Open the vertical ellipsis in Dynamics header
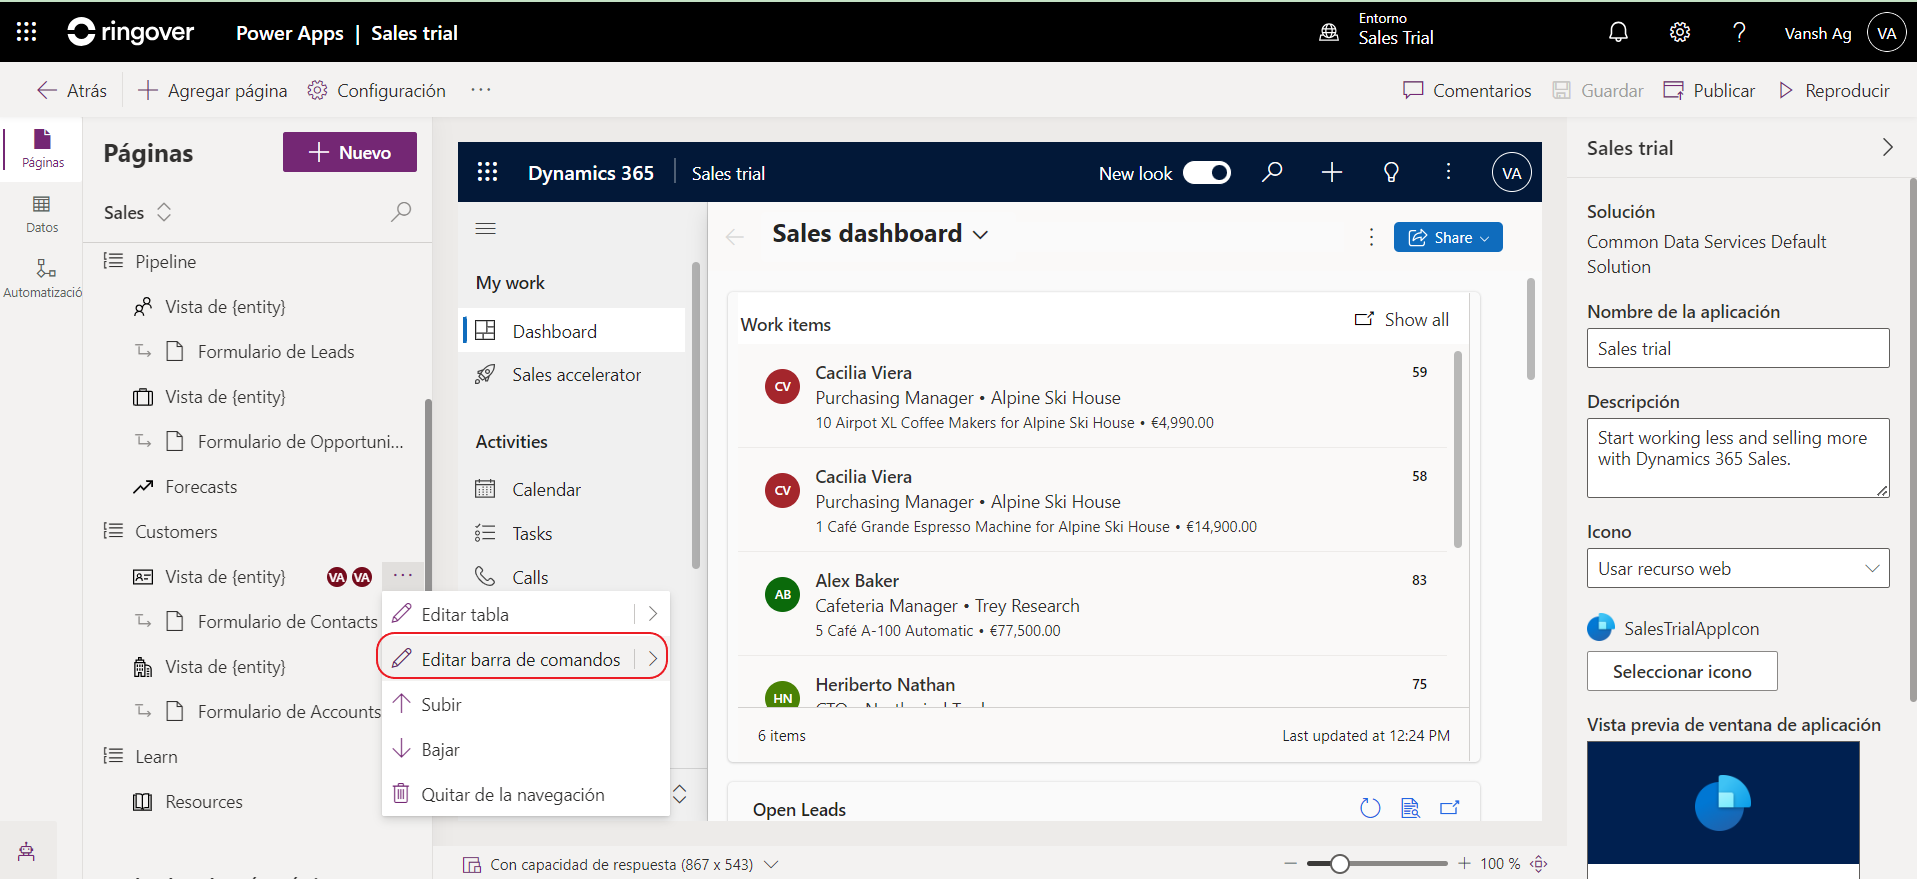Screen dimensions: 1917x879 pos(1448,172)
